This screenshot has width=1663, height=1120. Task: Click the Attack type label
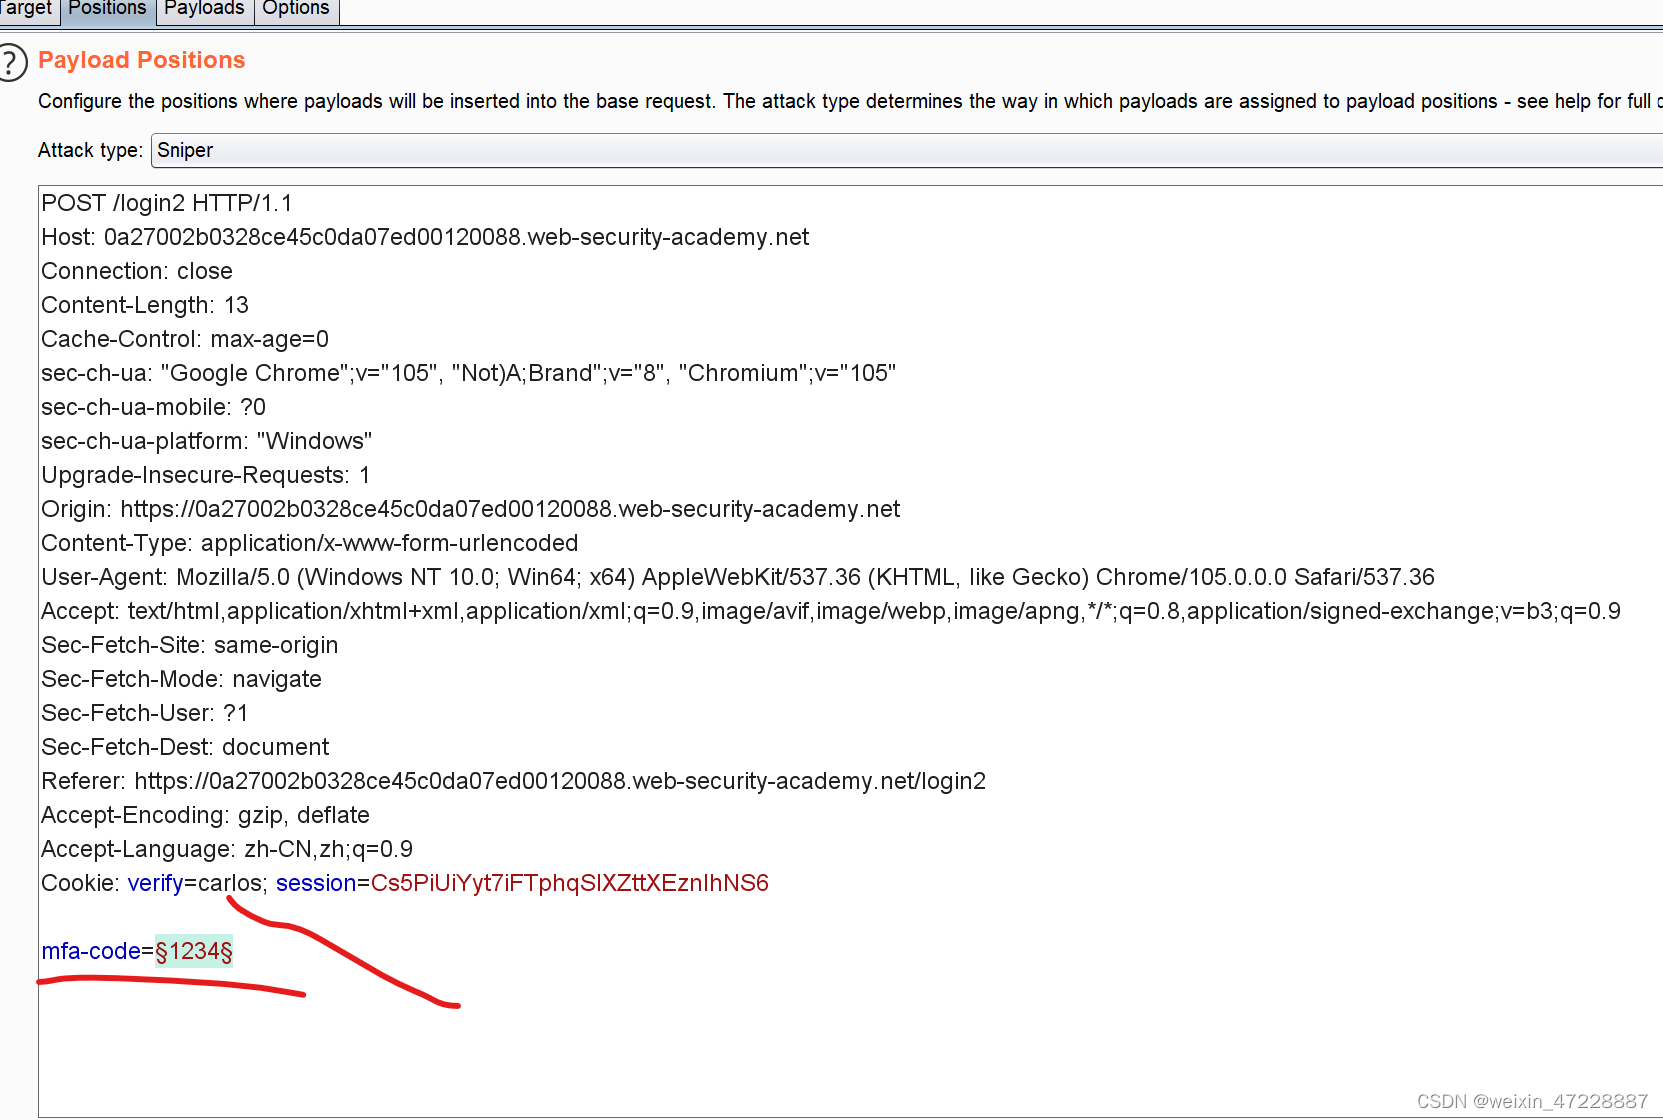click(x=90, y=150)
